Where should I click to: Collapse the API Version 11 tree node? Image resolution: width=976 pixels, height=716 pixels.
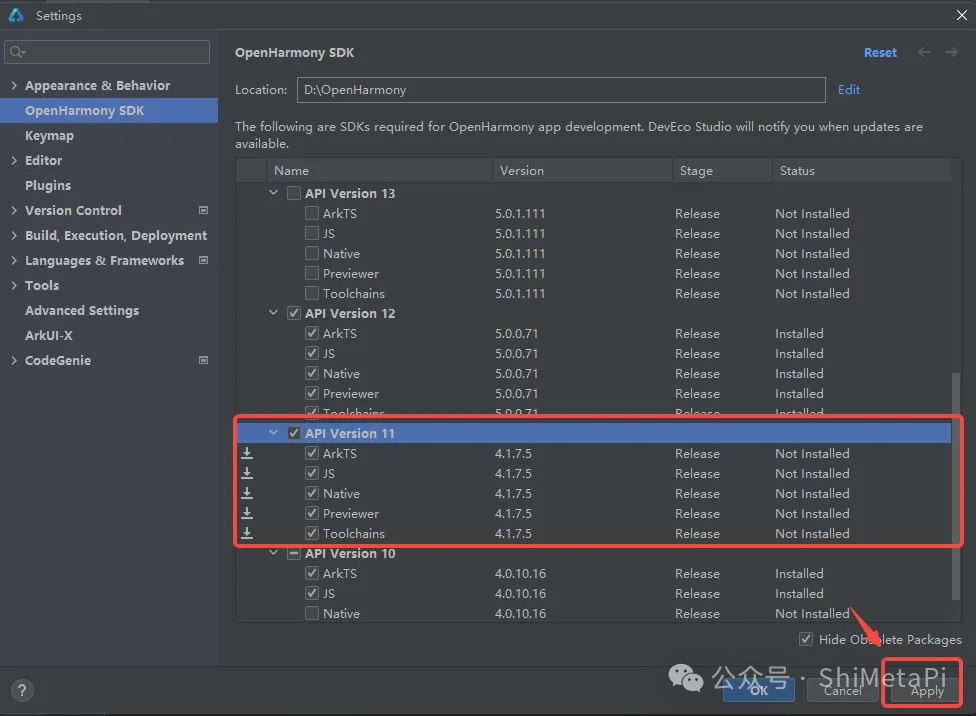click(x=274, y=433)
